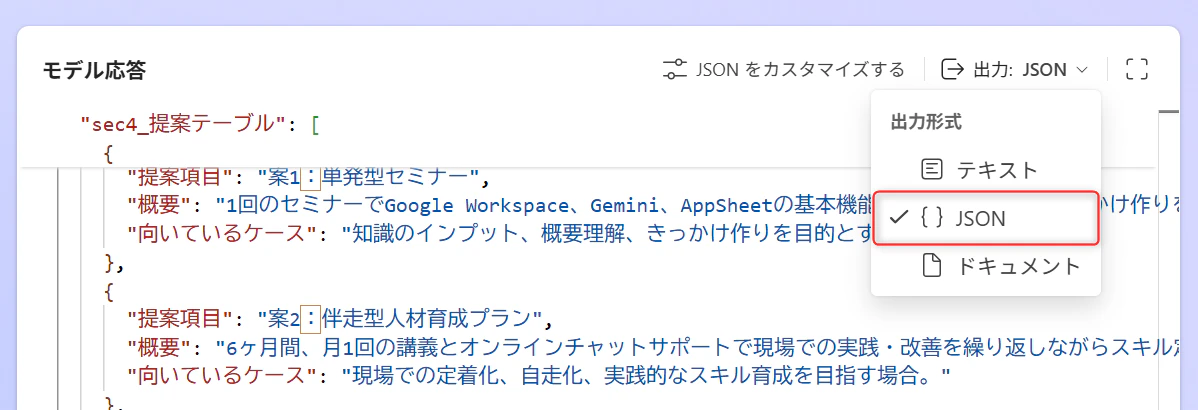This screenshot has width=1198, height=410.
Task: Click the value starting 現場での定着化
Action: pos(646,374)
